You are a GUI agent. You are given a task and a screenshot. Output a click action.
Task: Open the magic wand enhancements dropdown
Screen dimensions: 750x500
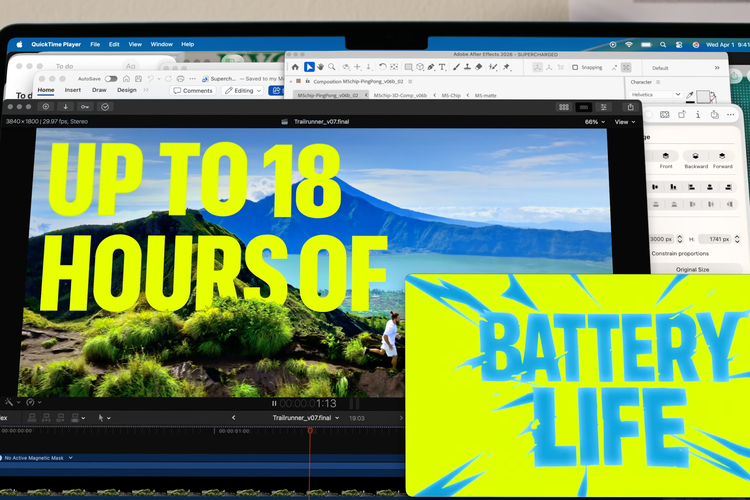point(12,402)
